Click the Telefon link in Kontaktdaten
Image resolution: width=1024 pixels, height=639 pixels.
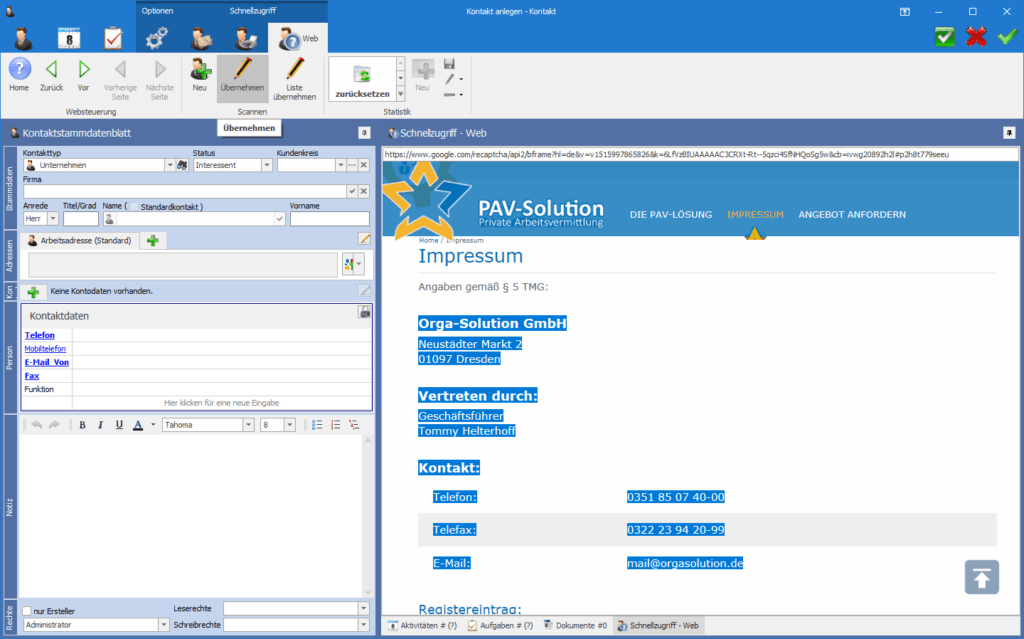[x=39, y=335]
